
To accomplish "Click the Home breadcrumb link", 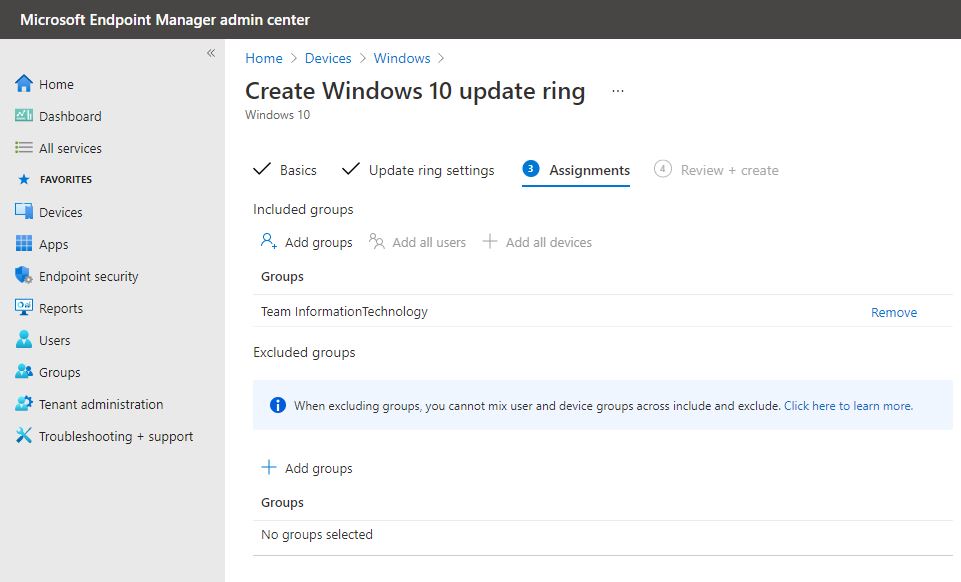I will tap(264, 58).
